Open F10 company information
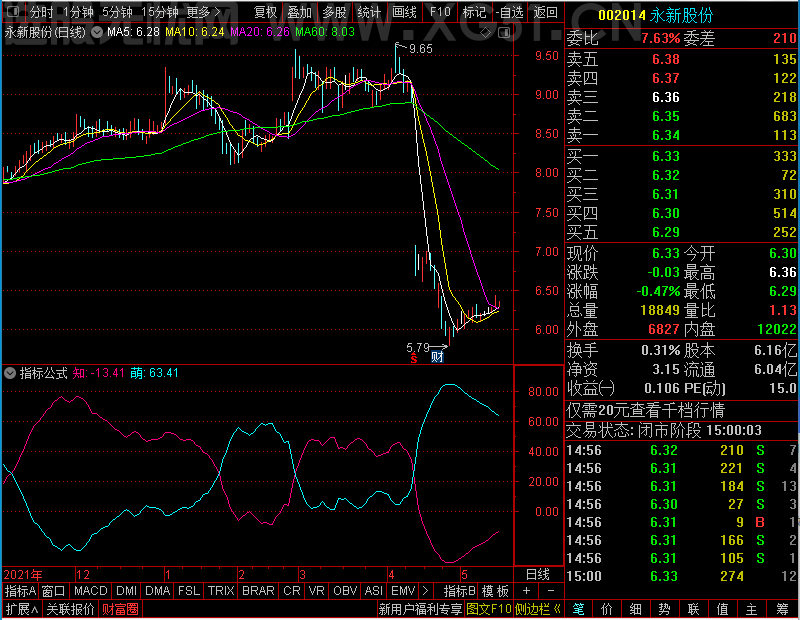 click(x=440, y=12)
